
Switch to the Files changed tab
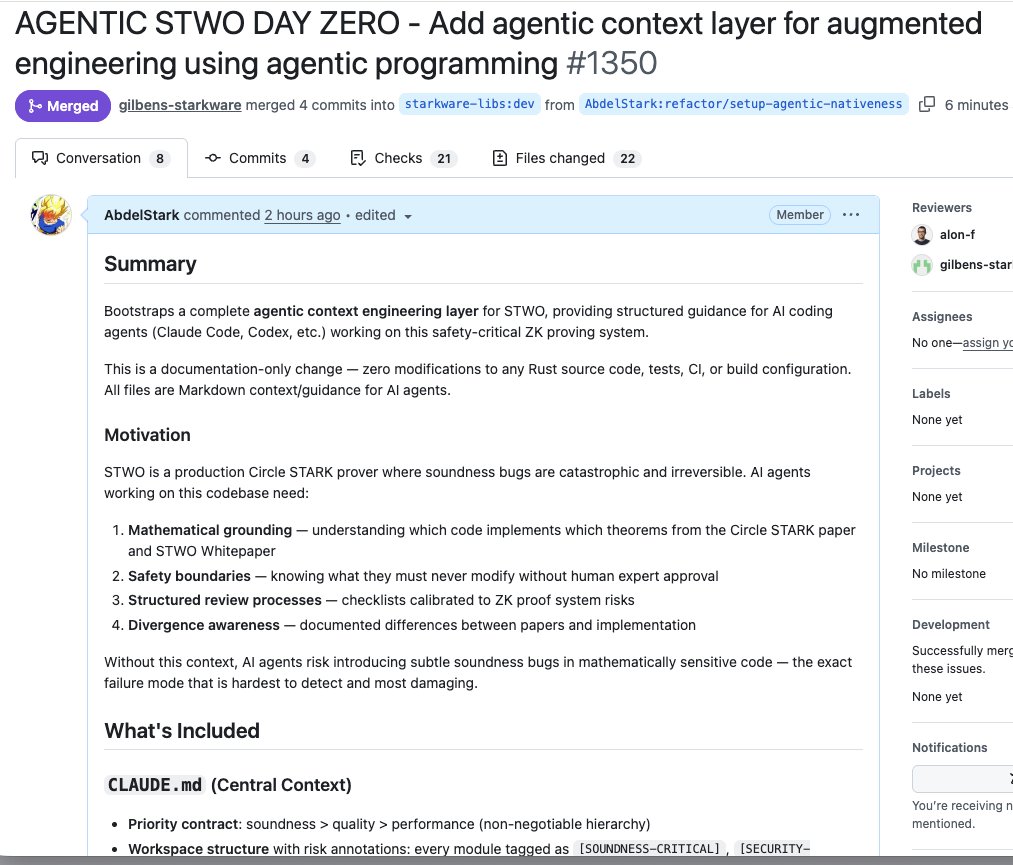pyautogui.click(x=567, y=158)
